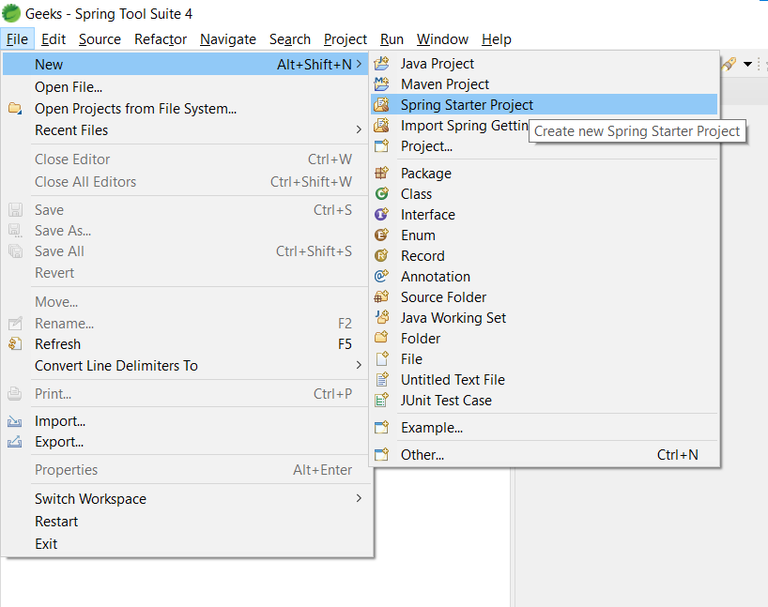Expand Convert Line Delimiters To arrow
This screenshot has height=607, width=768.
pyautogui.click(x=359, y=365)
